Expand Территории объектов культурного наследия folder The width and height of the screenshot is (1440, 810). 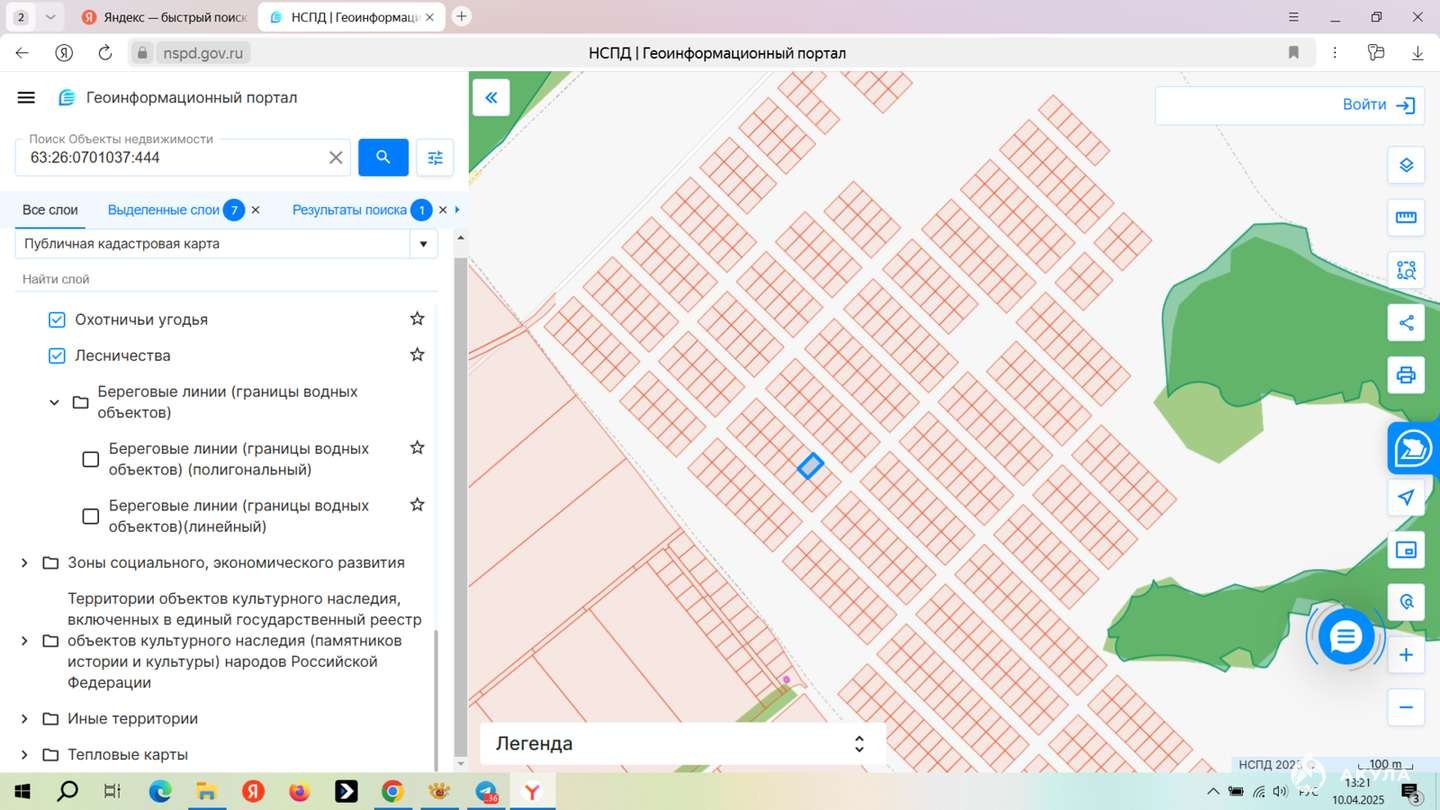click(24, 641)
